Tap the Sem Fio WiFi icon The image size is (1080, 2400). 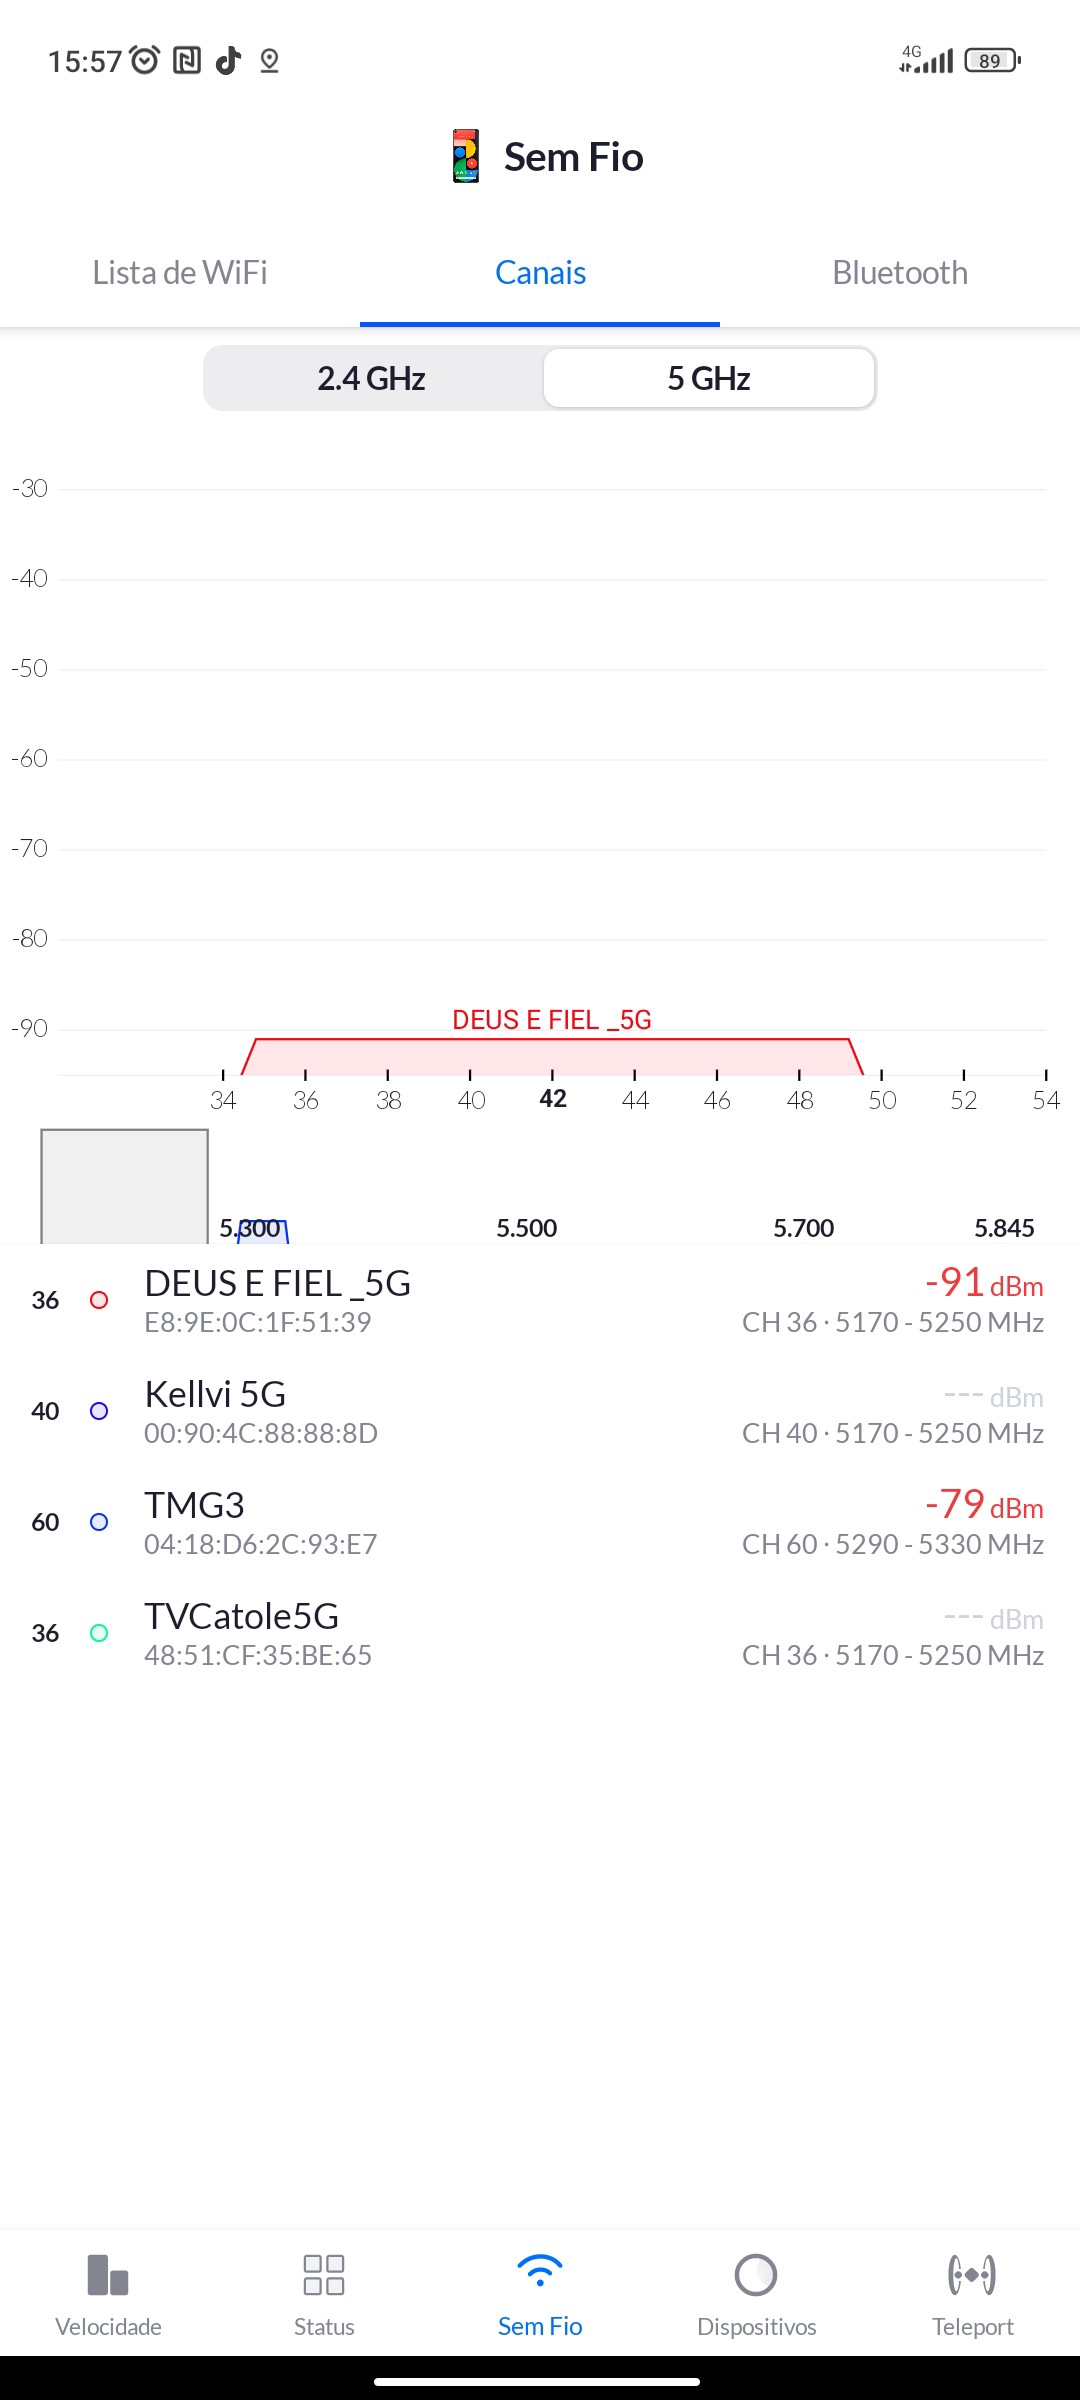point(540,2272)
